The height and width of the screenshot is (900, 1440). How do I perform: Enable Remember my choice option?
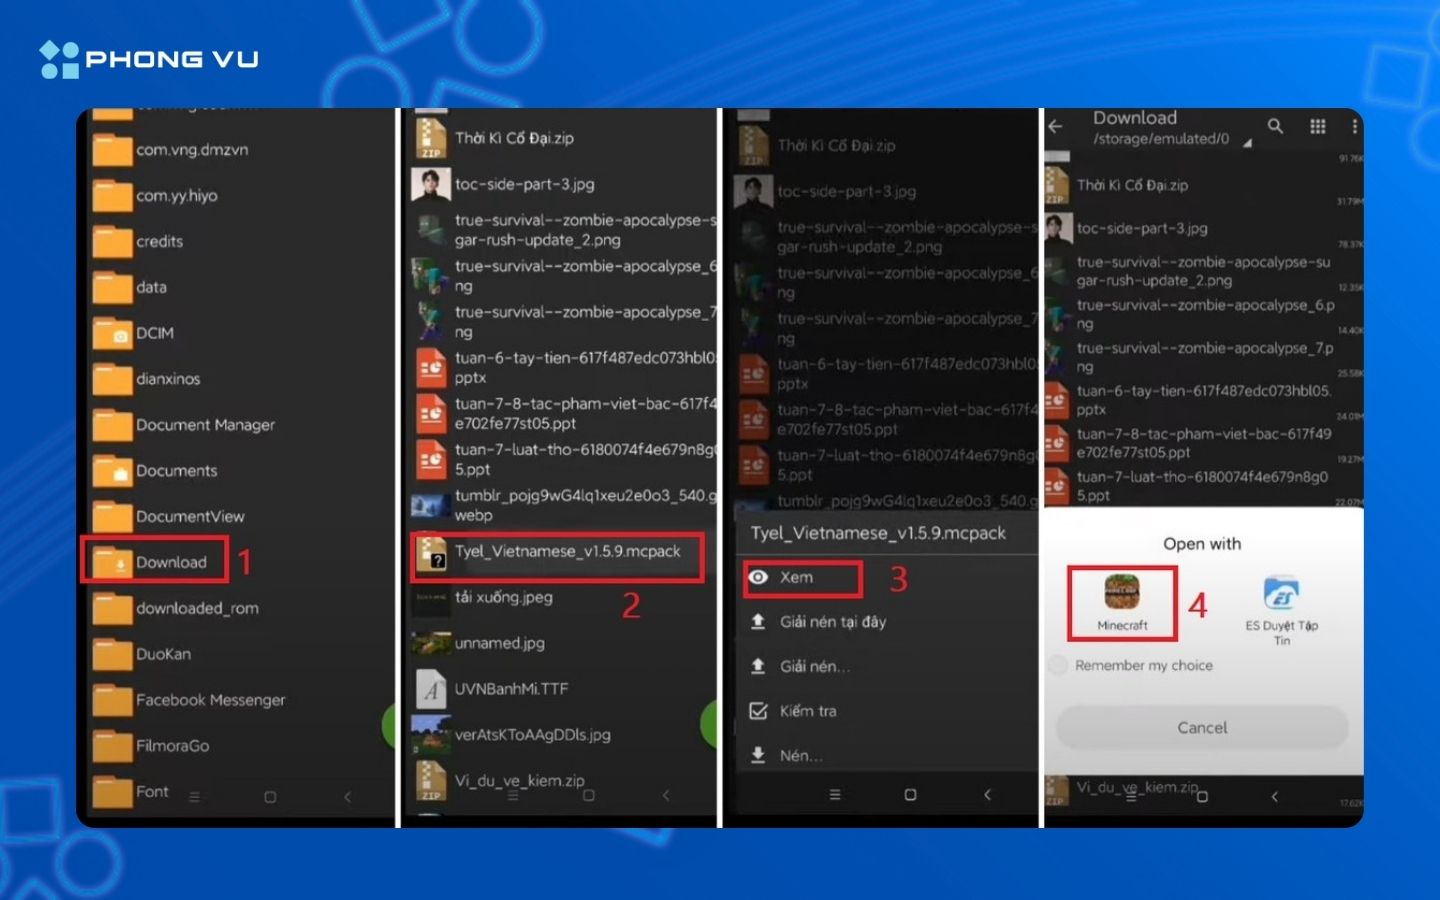coord(1058,665)
